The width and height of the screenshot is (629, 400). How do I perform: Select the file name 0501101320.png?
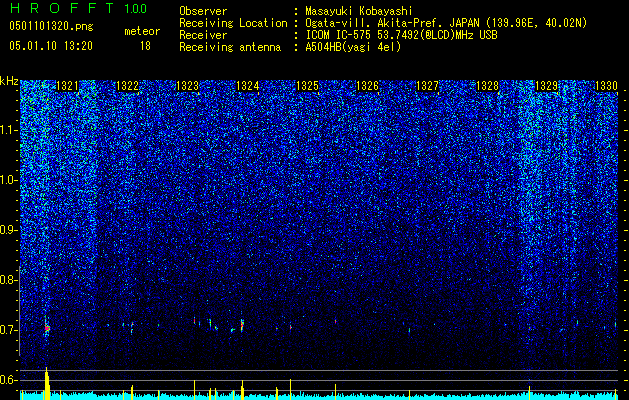[51, 27]
